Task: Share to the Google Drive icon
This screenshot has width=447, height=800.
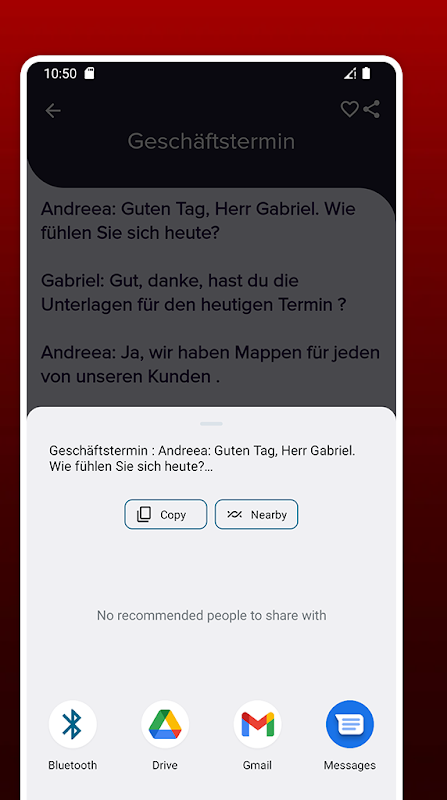Action: [165, 724]
